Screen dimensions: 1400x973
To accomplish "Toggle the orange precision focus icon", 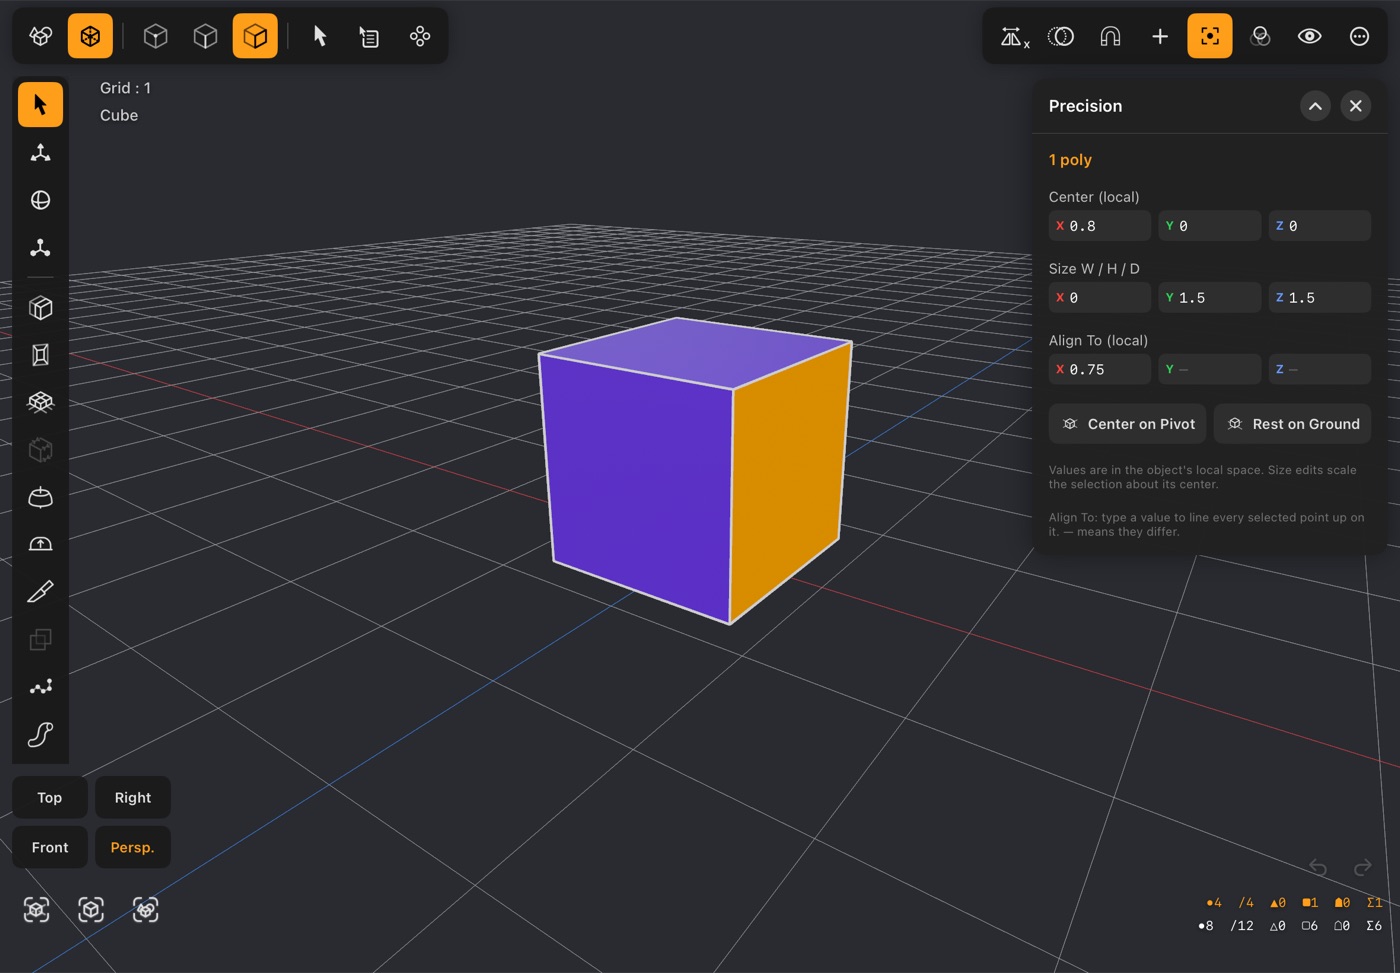I will coord(1210,36).
